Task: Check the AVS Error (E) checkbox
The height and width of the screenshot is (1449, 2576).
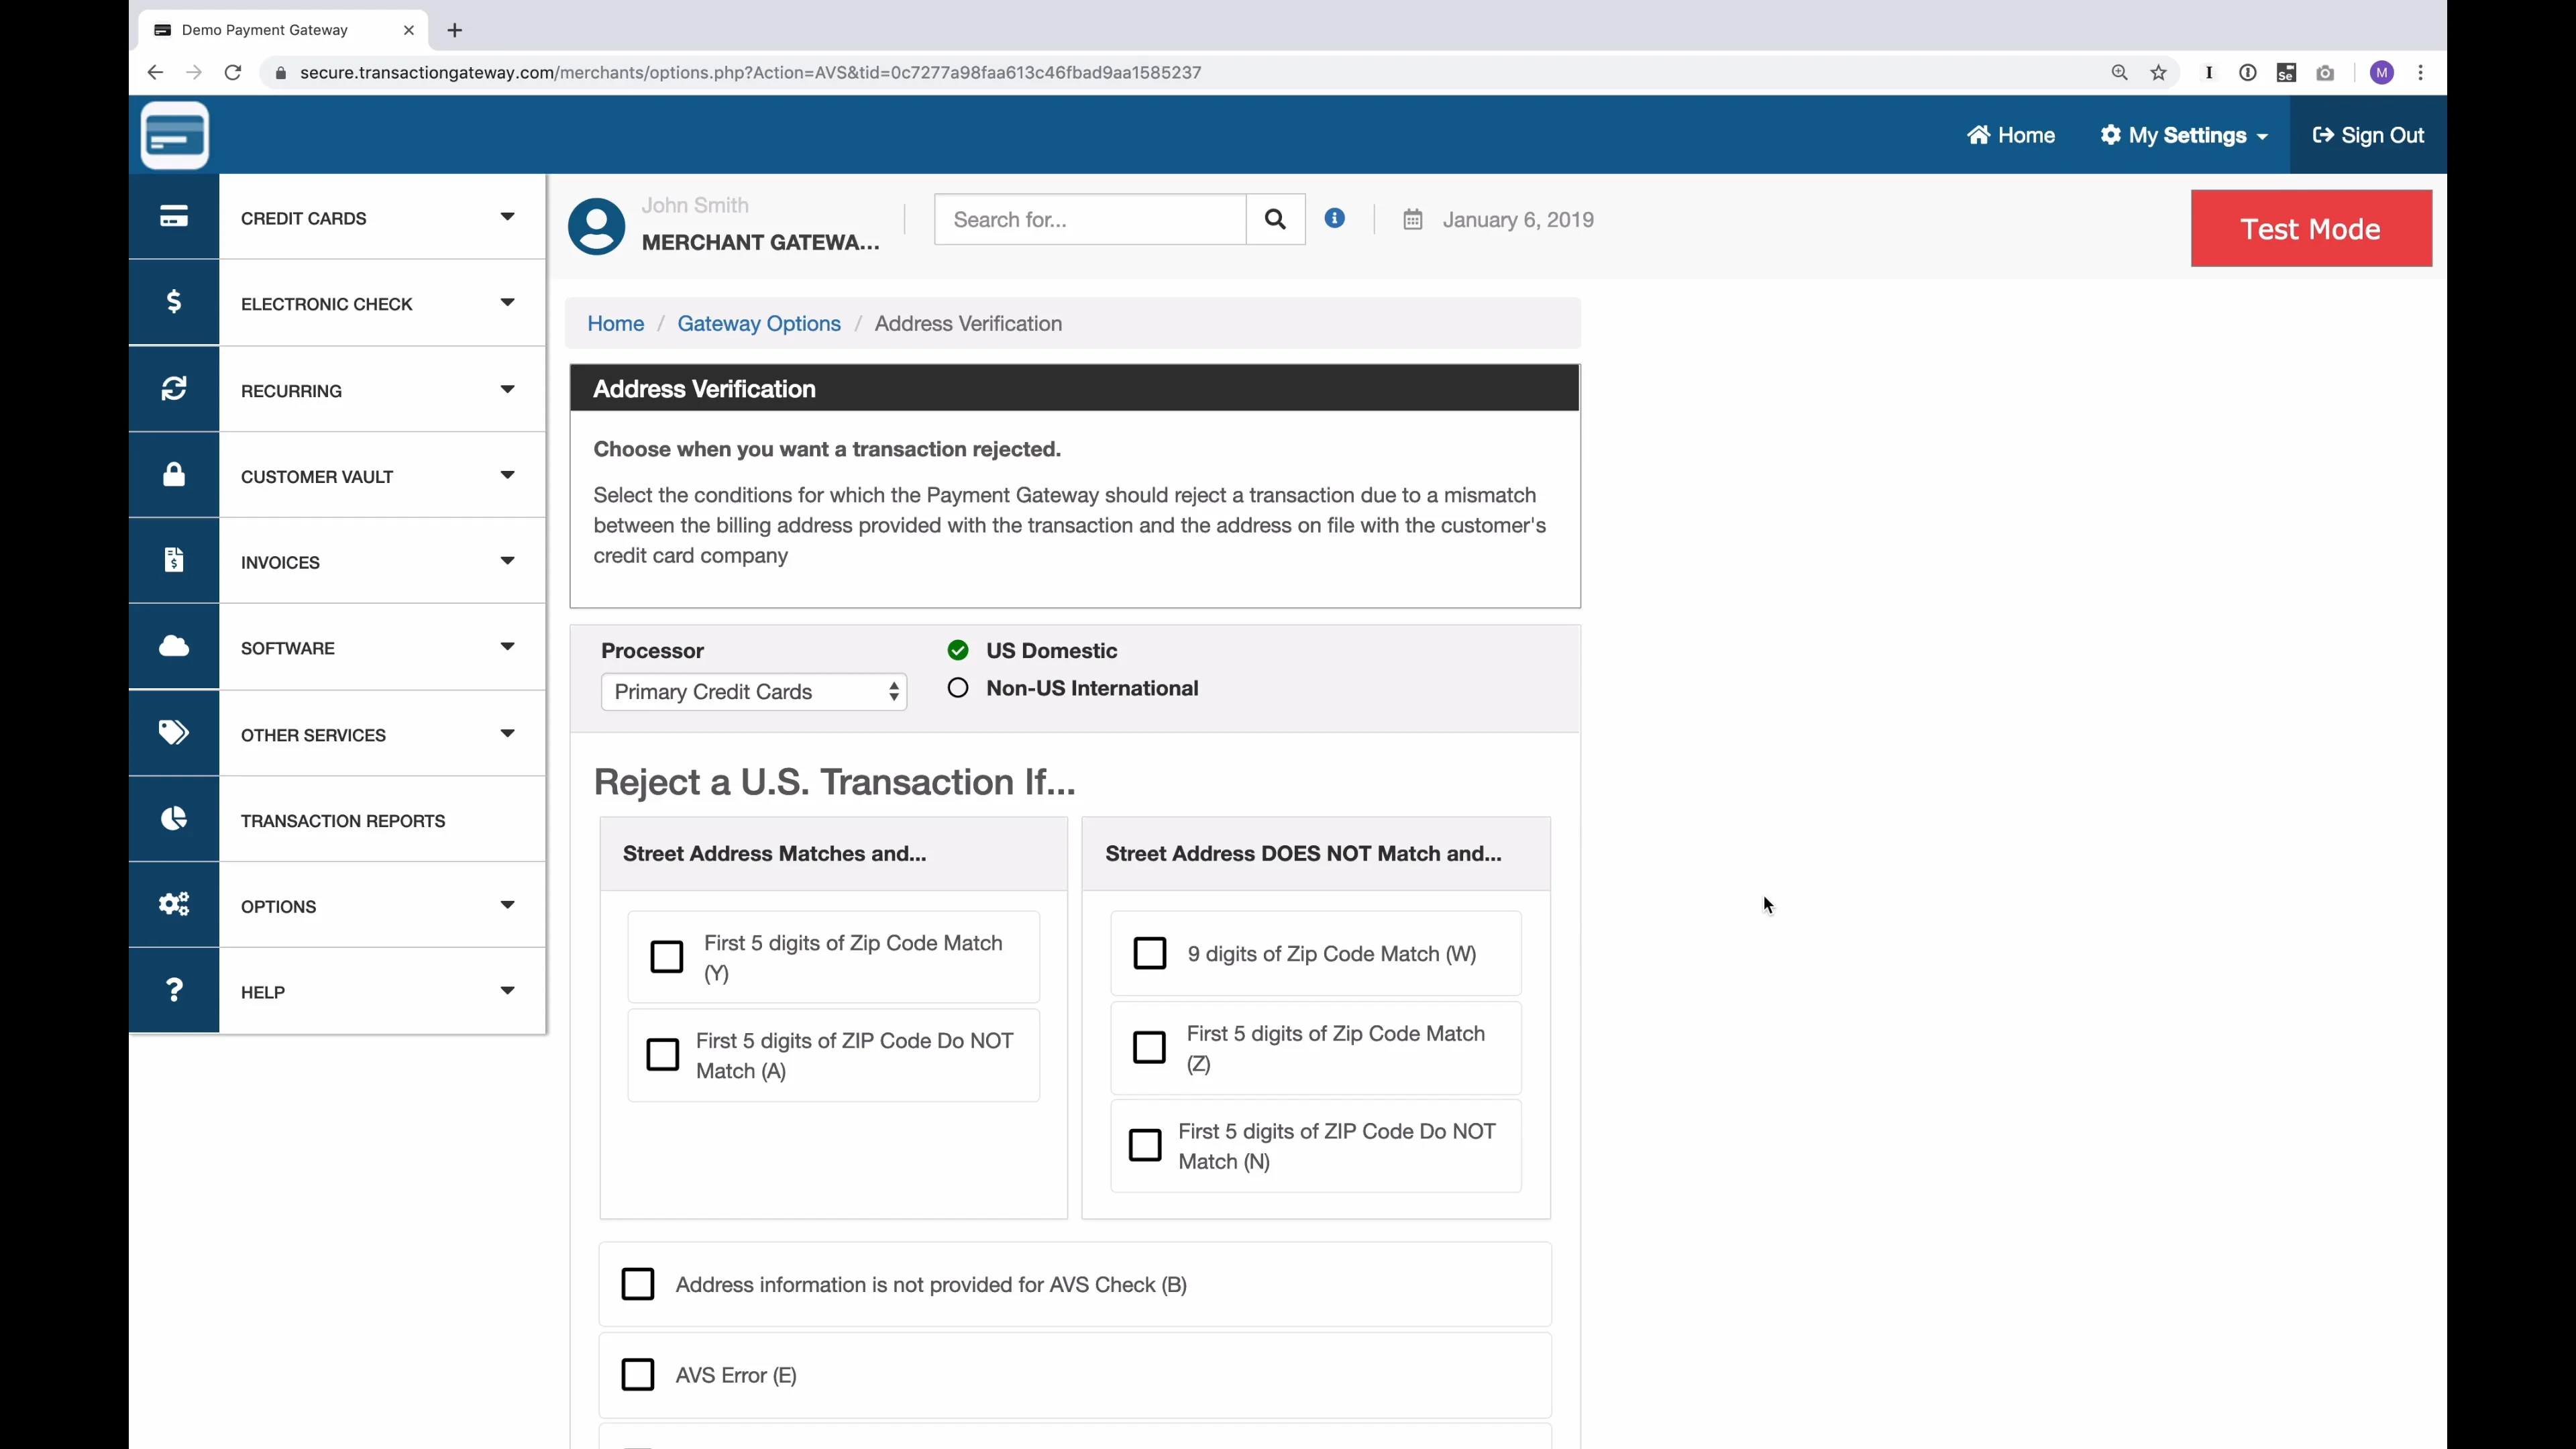Action: pyautogui.click(x=638, y=1374)
